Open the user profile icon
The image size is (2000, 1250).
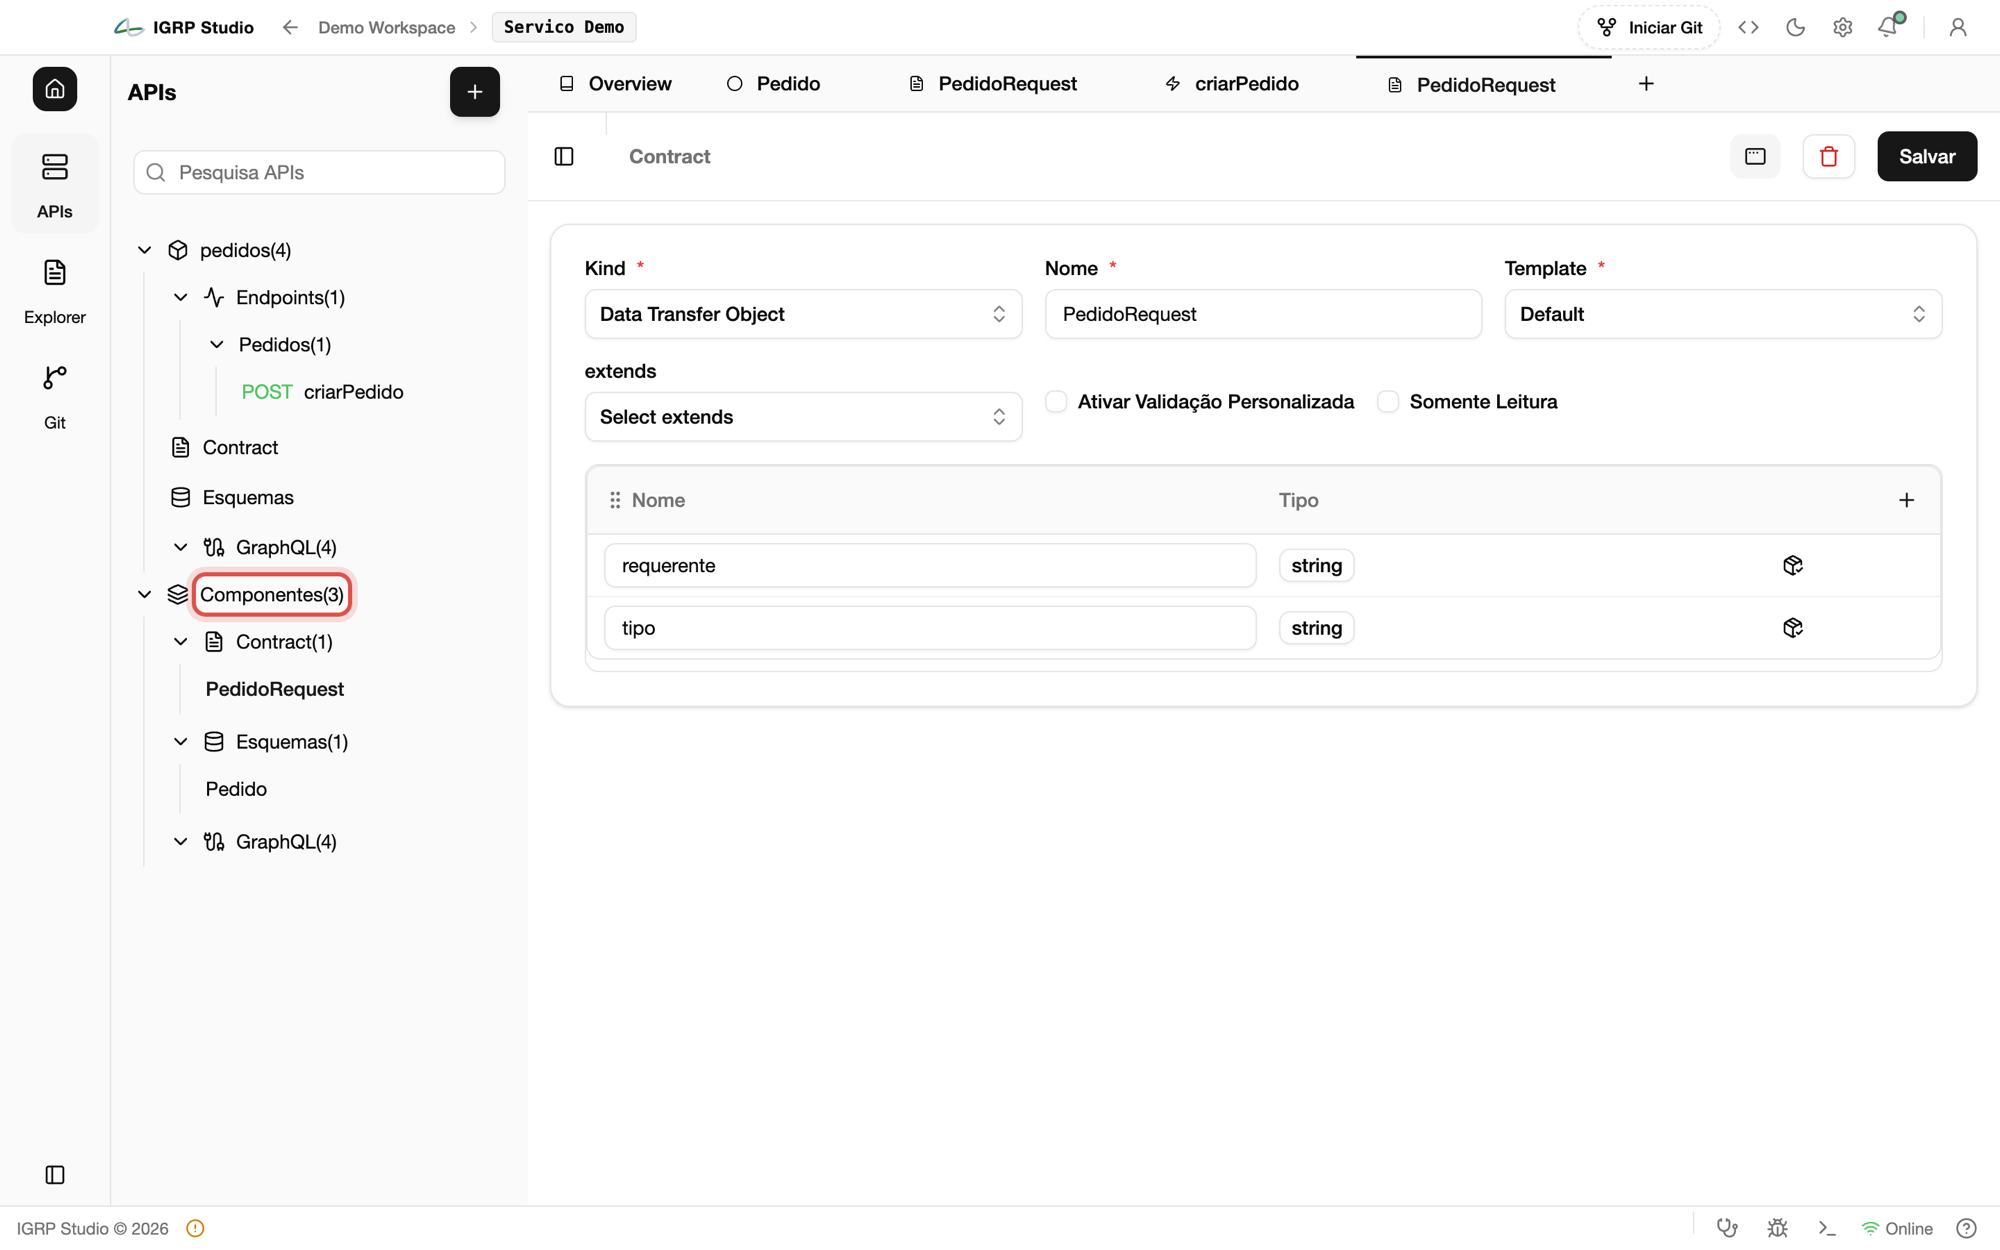[x=1958, y=27]
